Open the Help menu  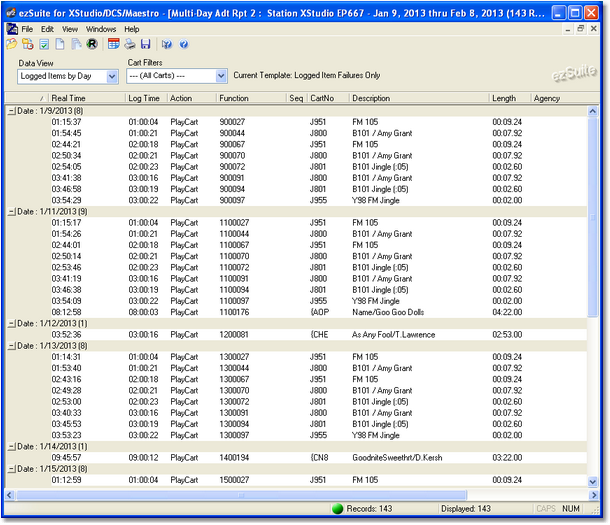(x=132, y=29)
